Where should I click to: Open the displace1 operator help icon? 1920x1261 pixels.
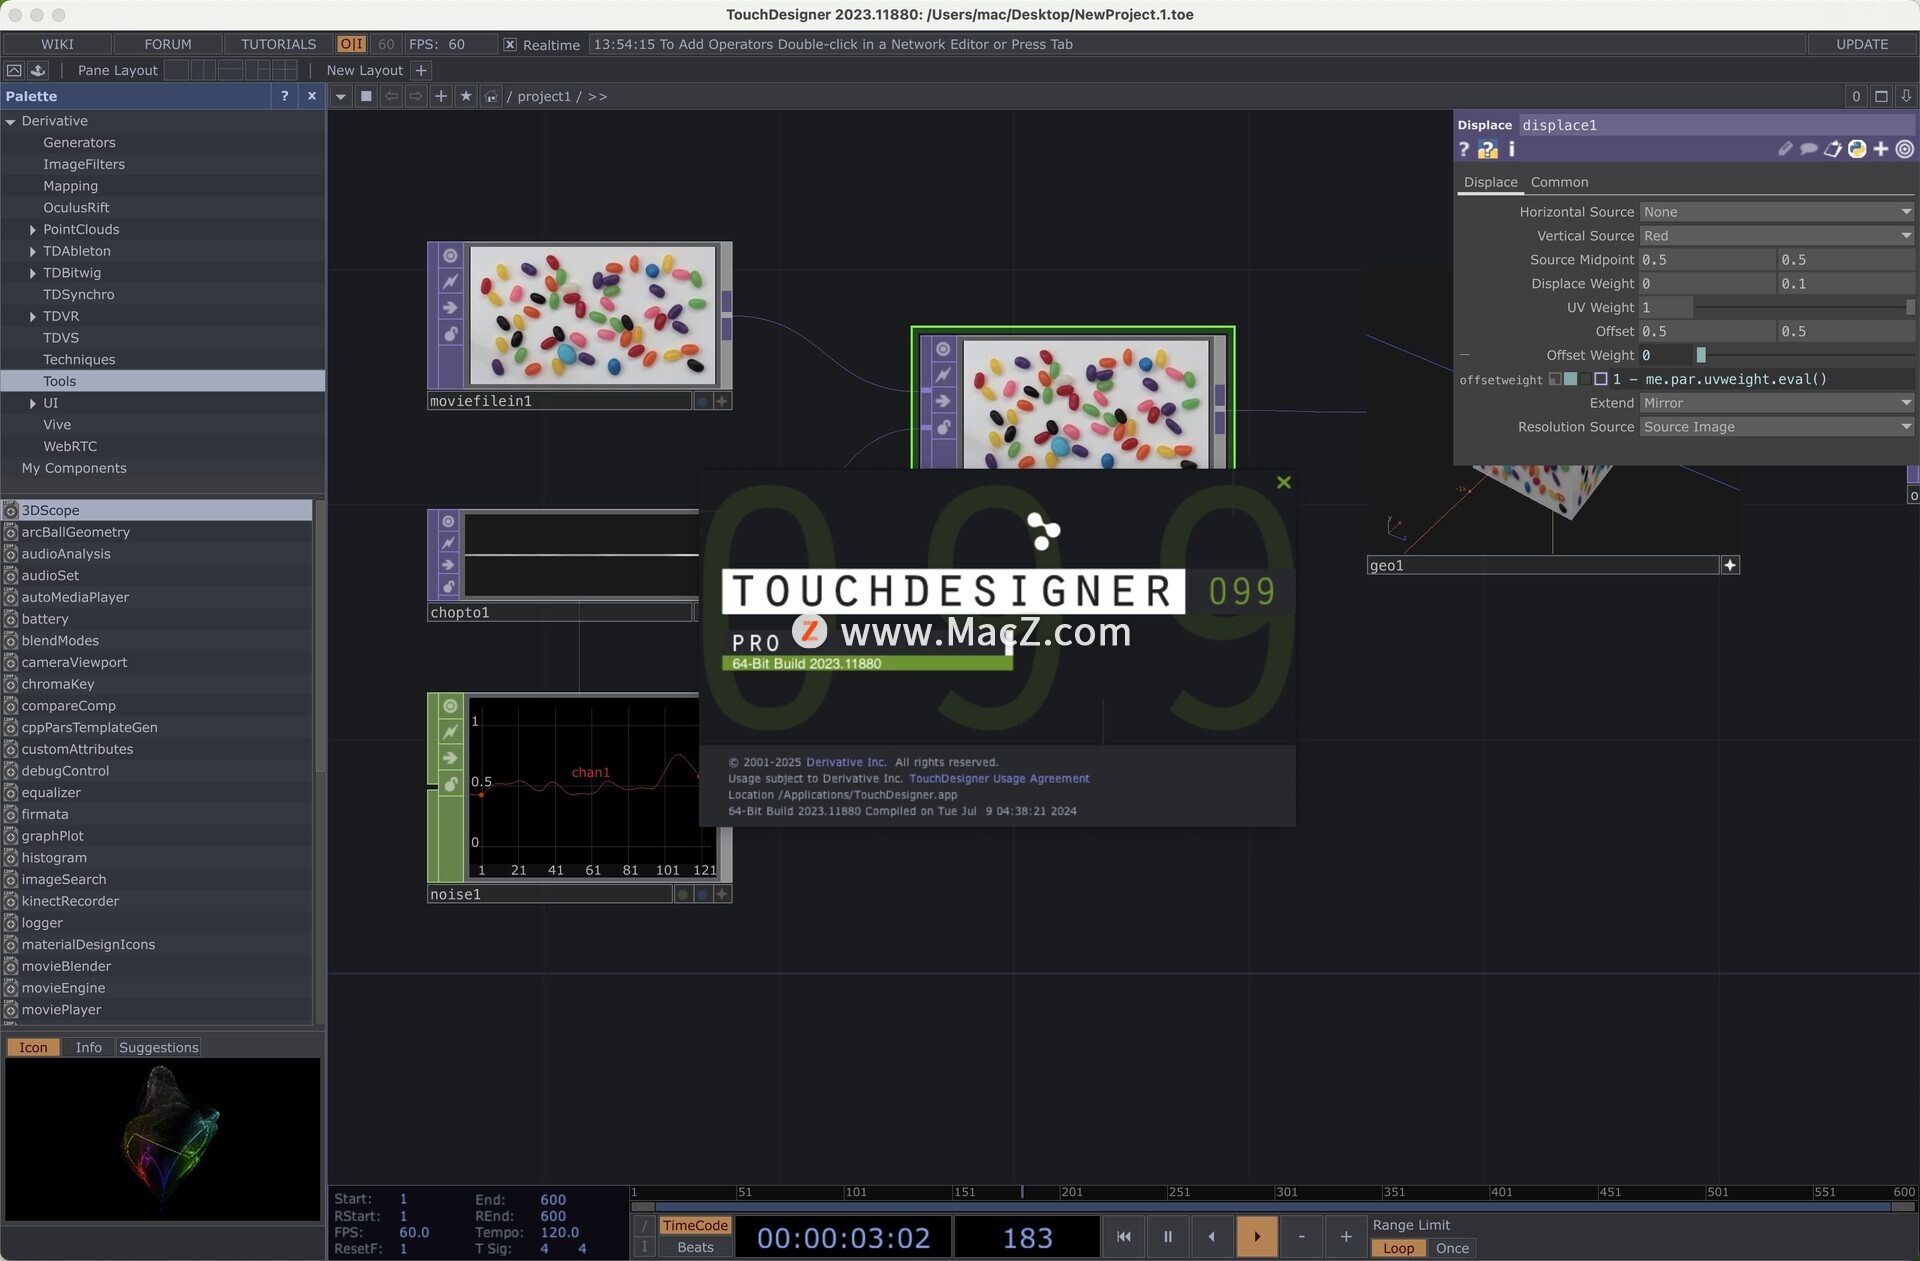click(x=1464, y=149)
